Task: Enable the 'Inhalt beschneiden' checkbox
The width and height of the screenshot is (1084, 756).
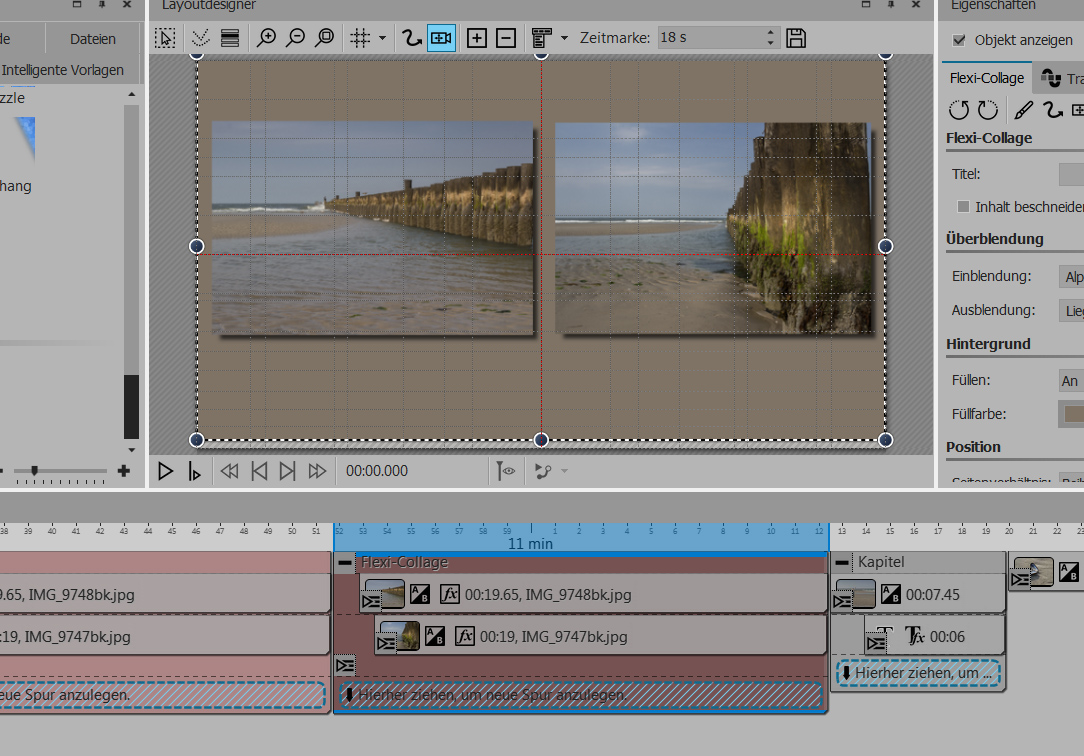Action: click(x=964, y=206)
